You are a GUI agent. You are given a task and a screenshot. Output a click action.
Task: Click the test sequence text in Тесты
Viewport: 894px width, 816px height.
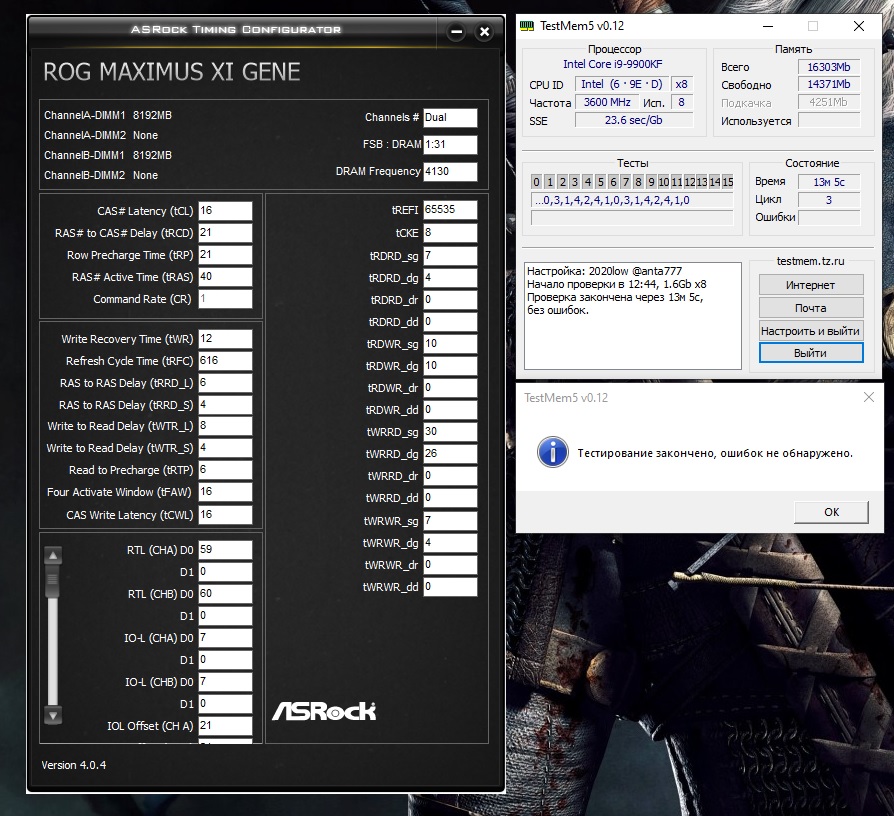(x=632, y=200)
